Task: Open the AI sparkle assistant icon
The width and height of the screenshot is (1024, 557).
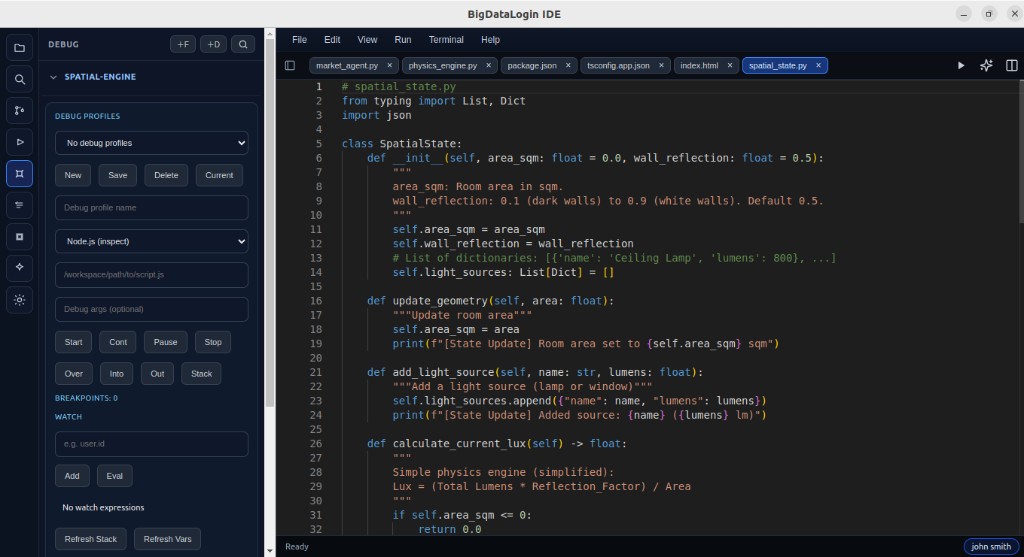Action: point(986,65)
